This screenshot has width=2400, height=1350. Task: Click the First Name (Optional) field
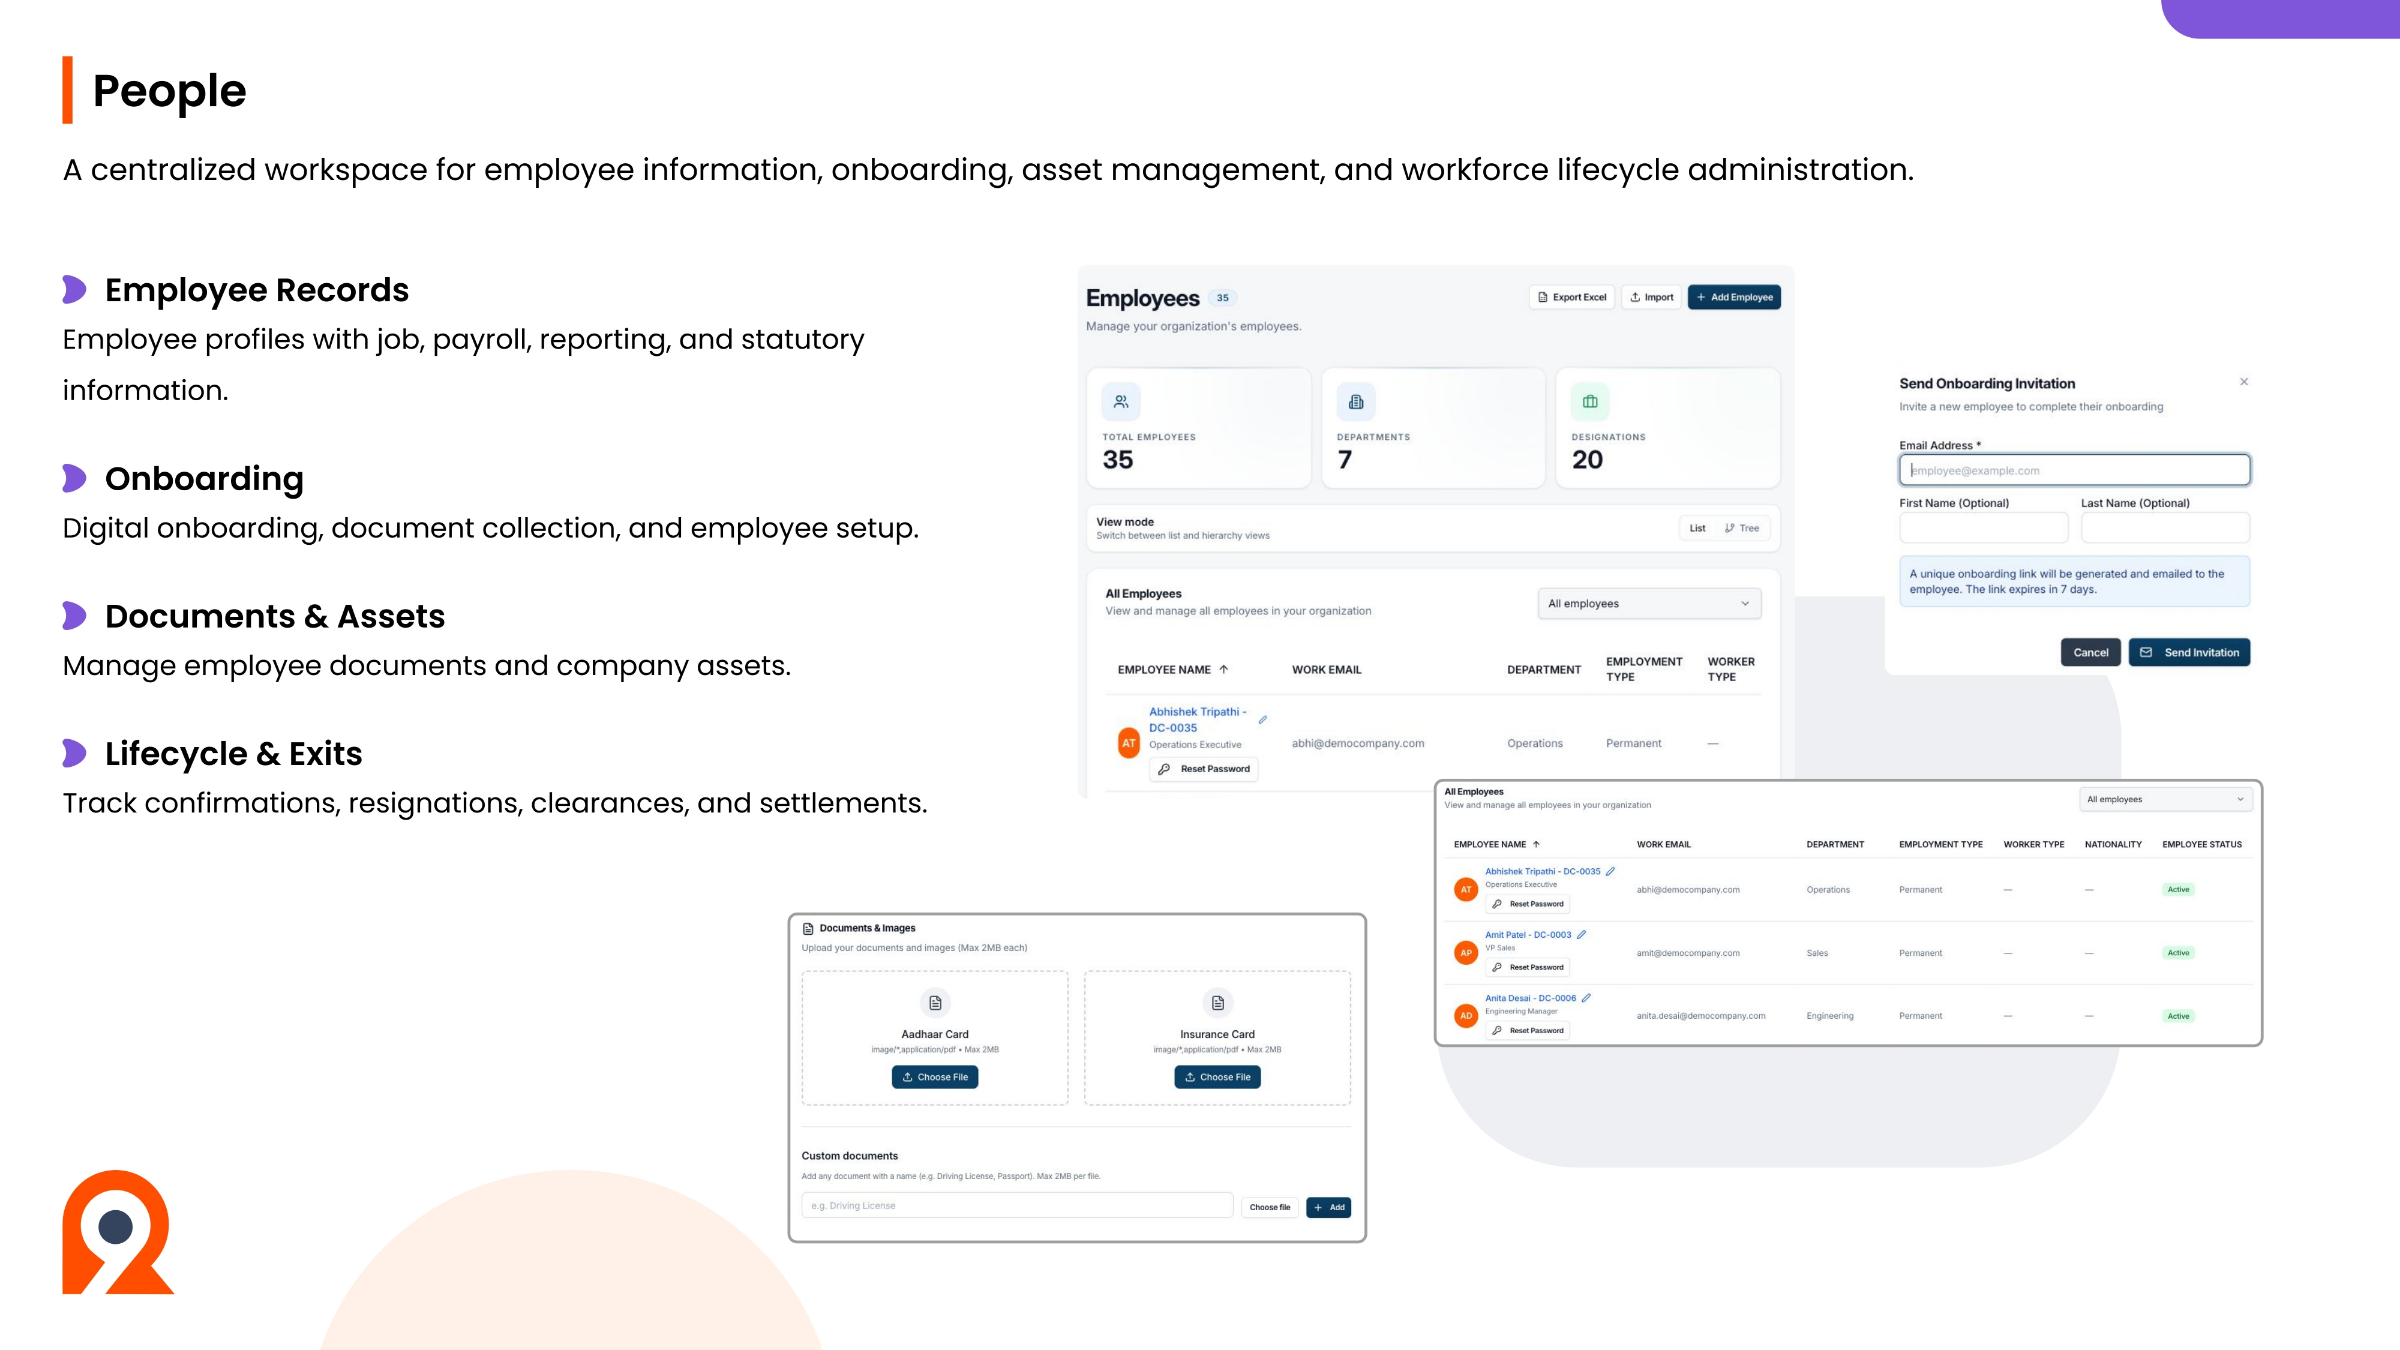[1984, 527]
